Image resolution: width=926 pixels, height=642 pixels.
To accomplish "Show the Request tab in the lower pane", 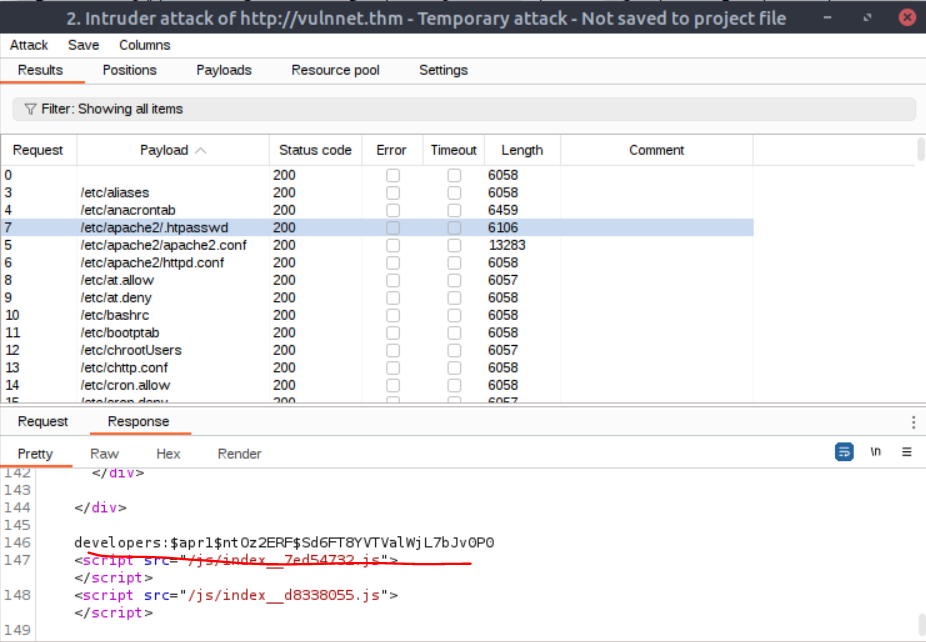I will [x=43, y=422].
